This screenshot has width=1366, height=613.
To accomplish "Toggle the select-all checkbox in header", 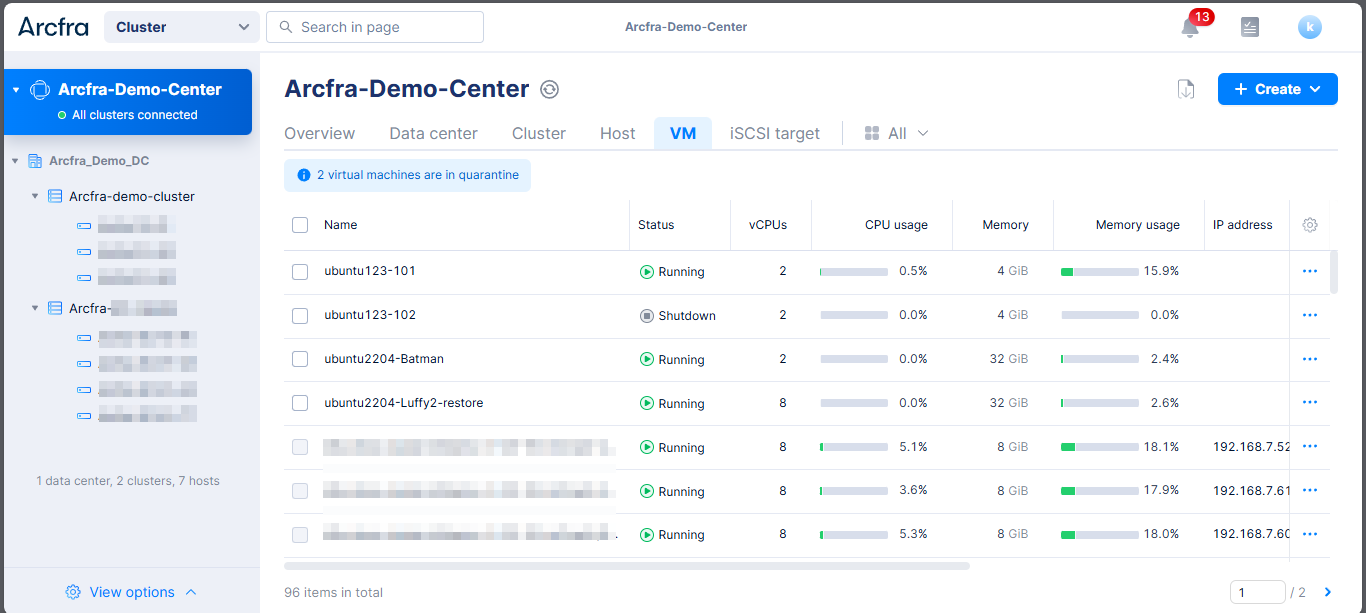I will pos(300,225).
